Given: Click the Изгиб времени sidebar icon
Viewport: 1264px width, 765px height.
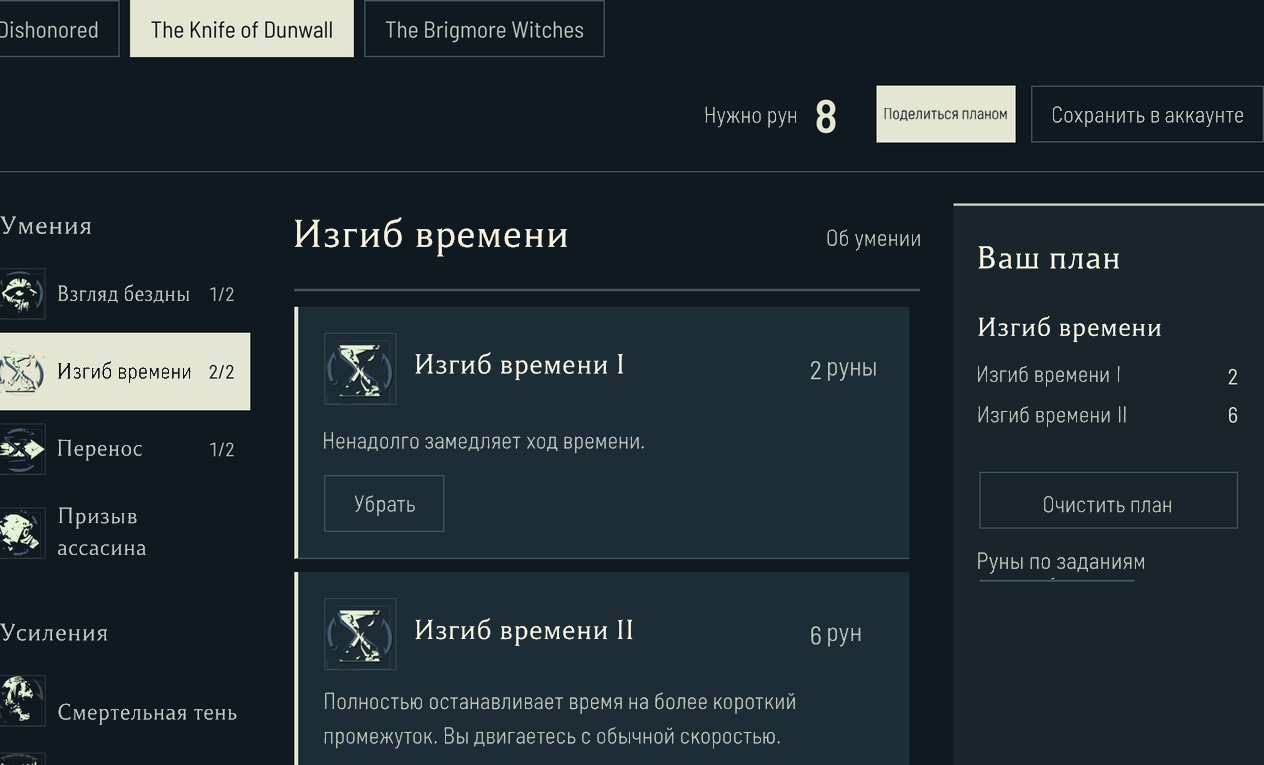Looking at the screenshot, I should click(21, 372).
